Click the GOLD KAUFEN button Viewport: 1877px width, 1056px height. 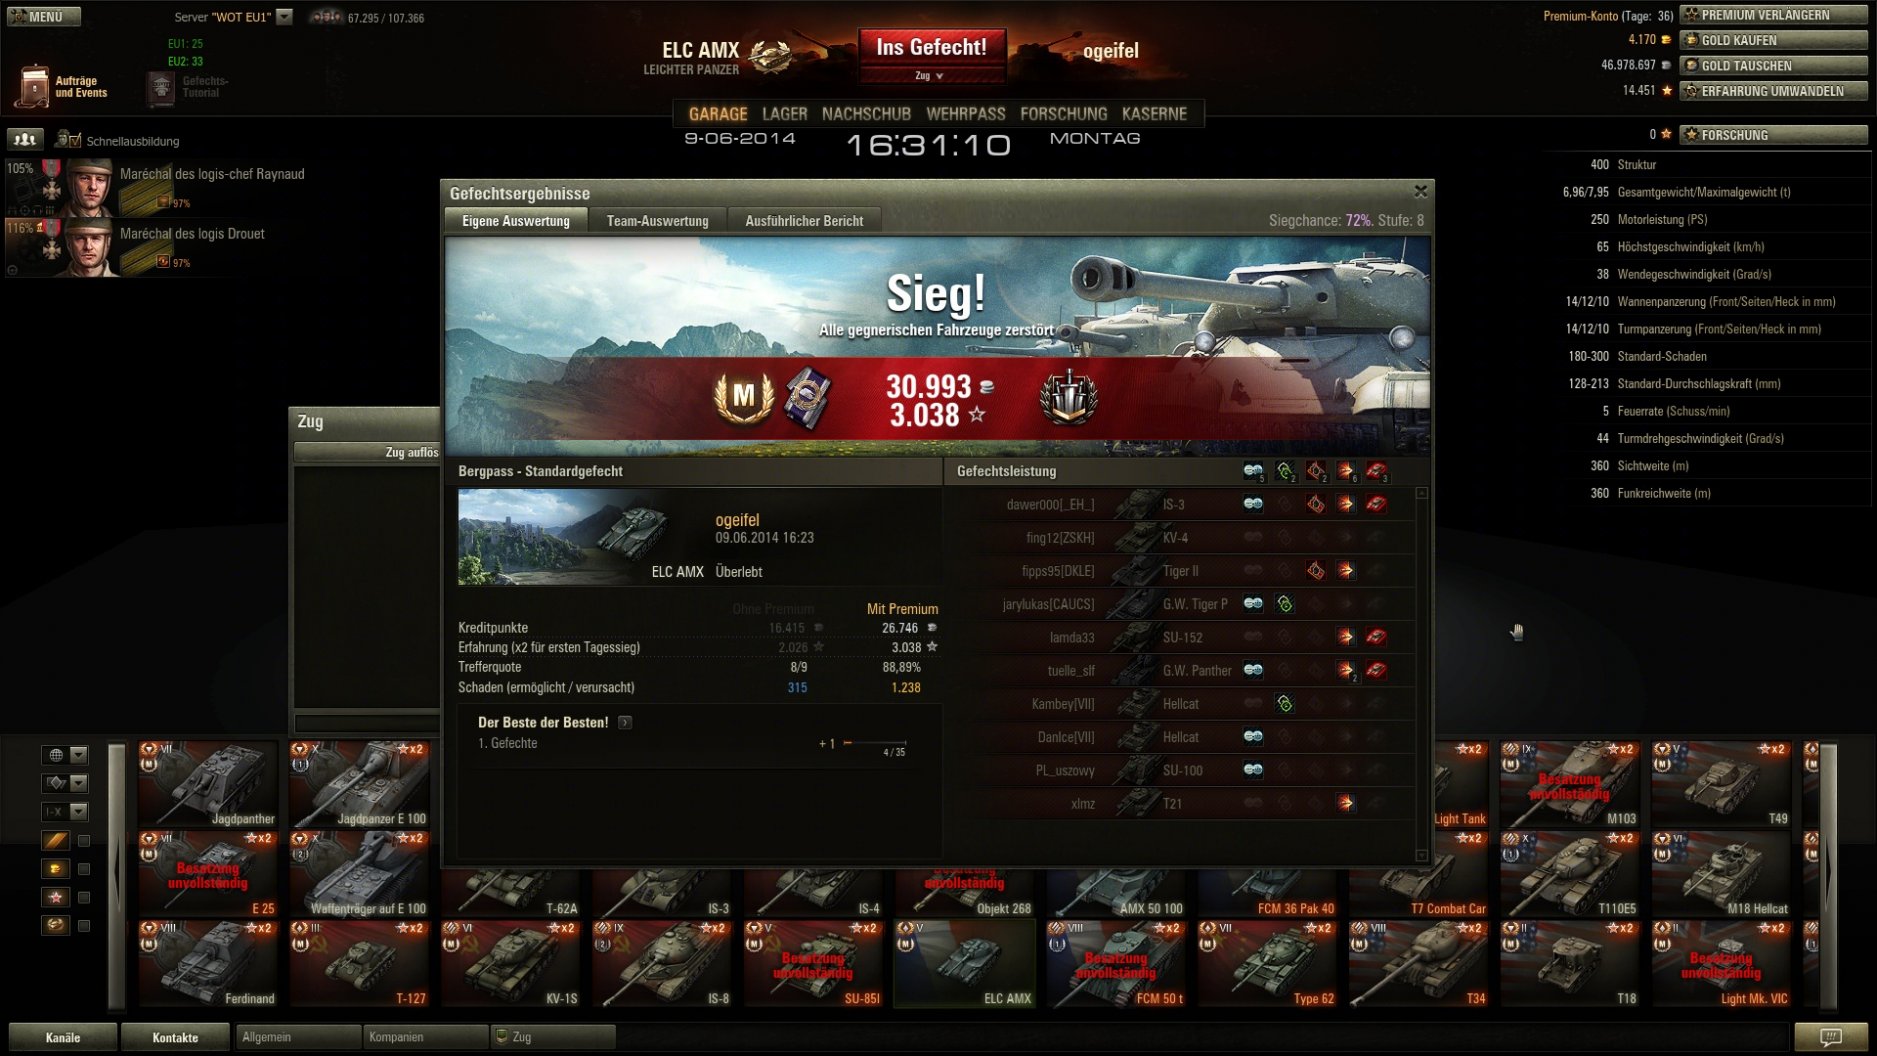[1773, 40]
